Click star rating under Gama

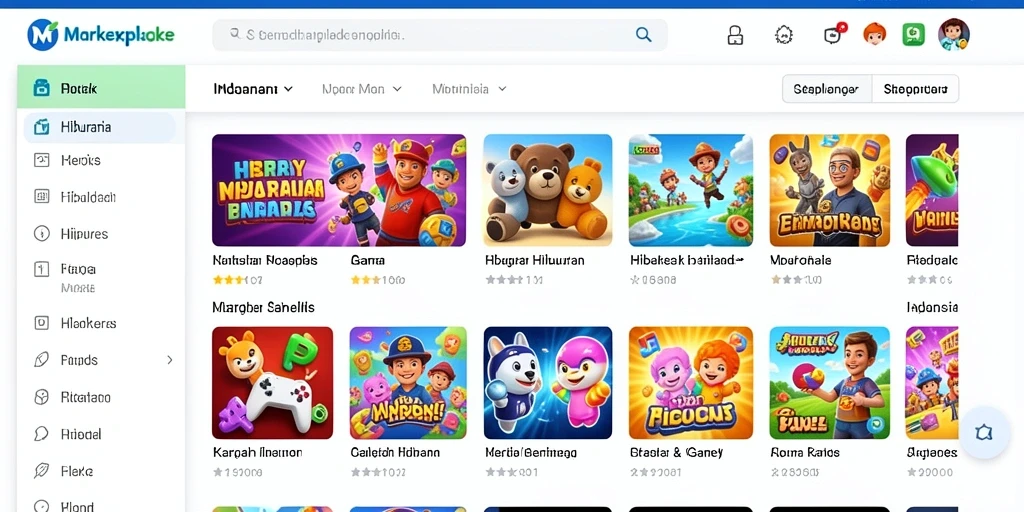point(377,280)
